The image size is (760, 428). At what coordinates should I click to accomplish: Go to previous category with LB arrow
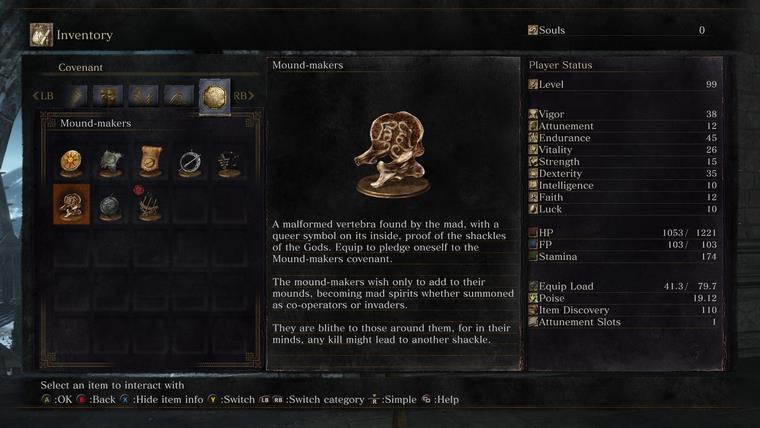pyautogui.click(x=43, y=96)
